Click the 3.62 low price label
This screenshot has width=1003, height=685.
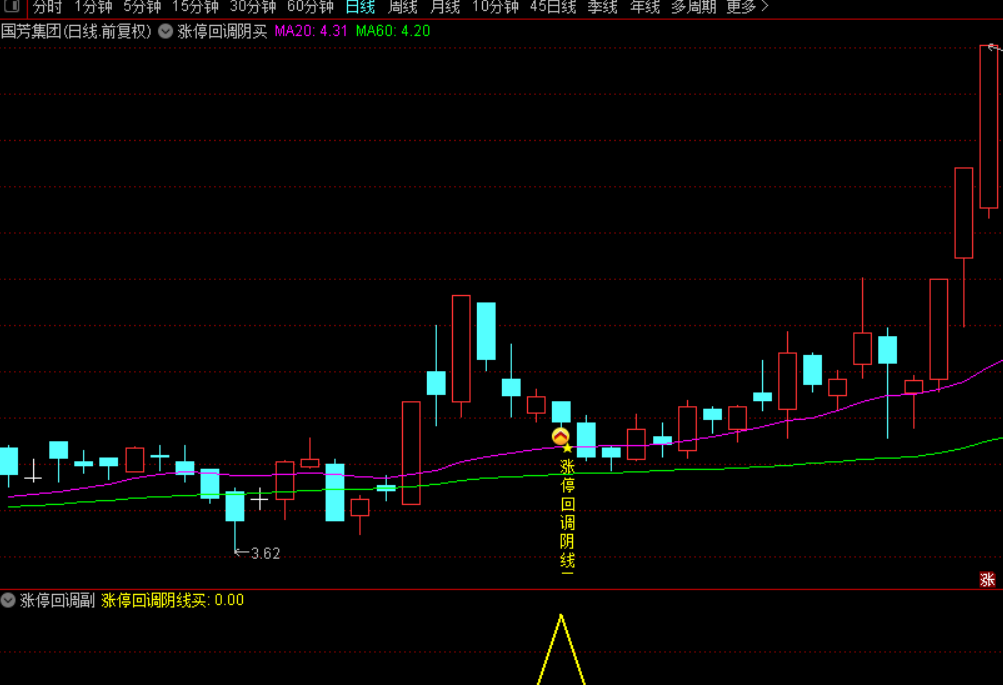pos(265,553)
